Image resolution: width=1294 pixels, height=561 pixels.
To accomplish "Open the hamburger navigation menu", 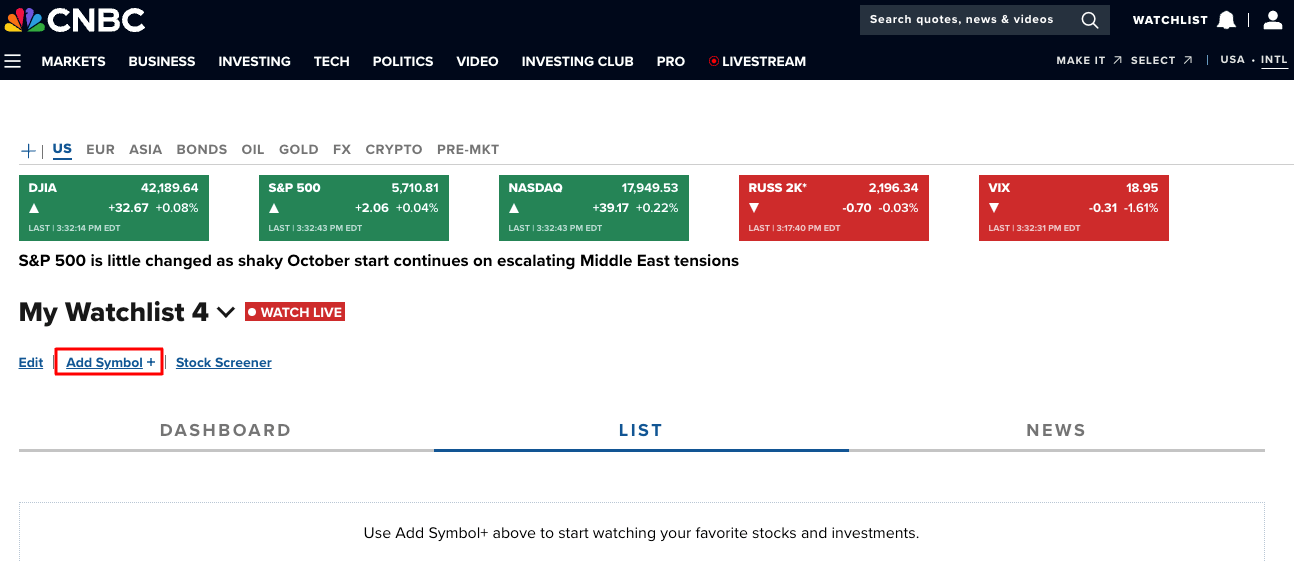I will (x=13, y=62).
